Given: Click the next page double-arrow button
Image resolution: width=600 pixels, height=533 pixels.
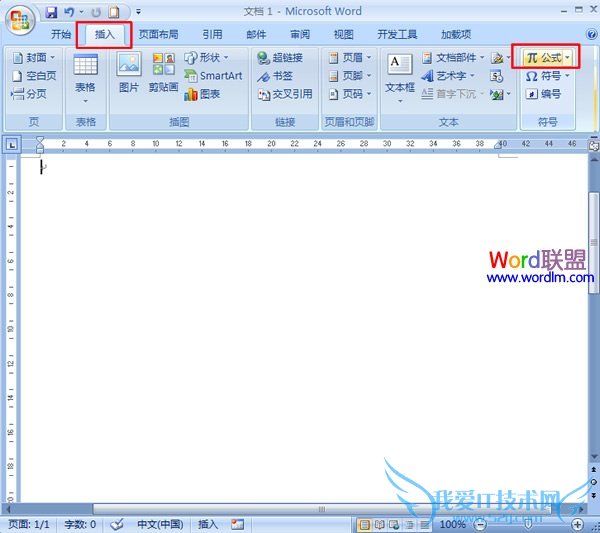Looking at the screenshot, I should [594, 495].
